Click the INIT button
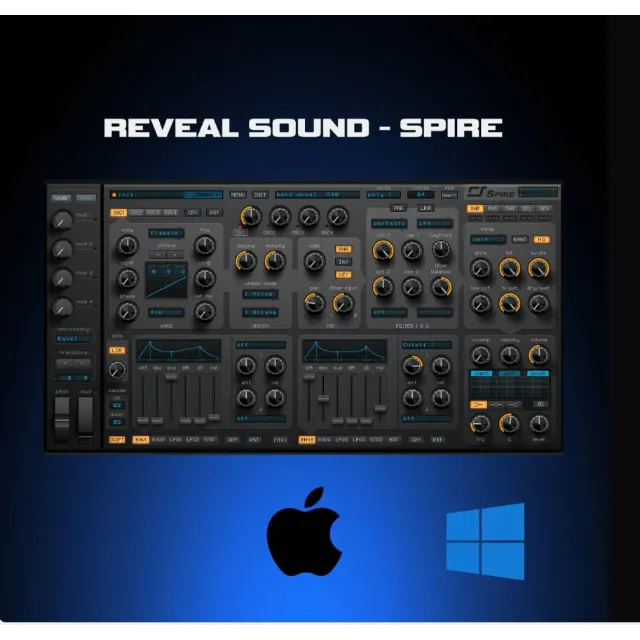 click(x=260, y=195)
